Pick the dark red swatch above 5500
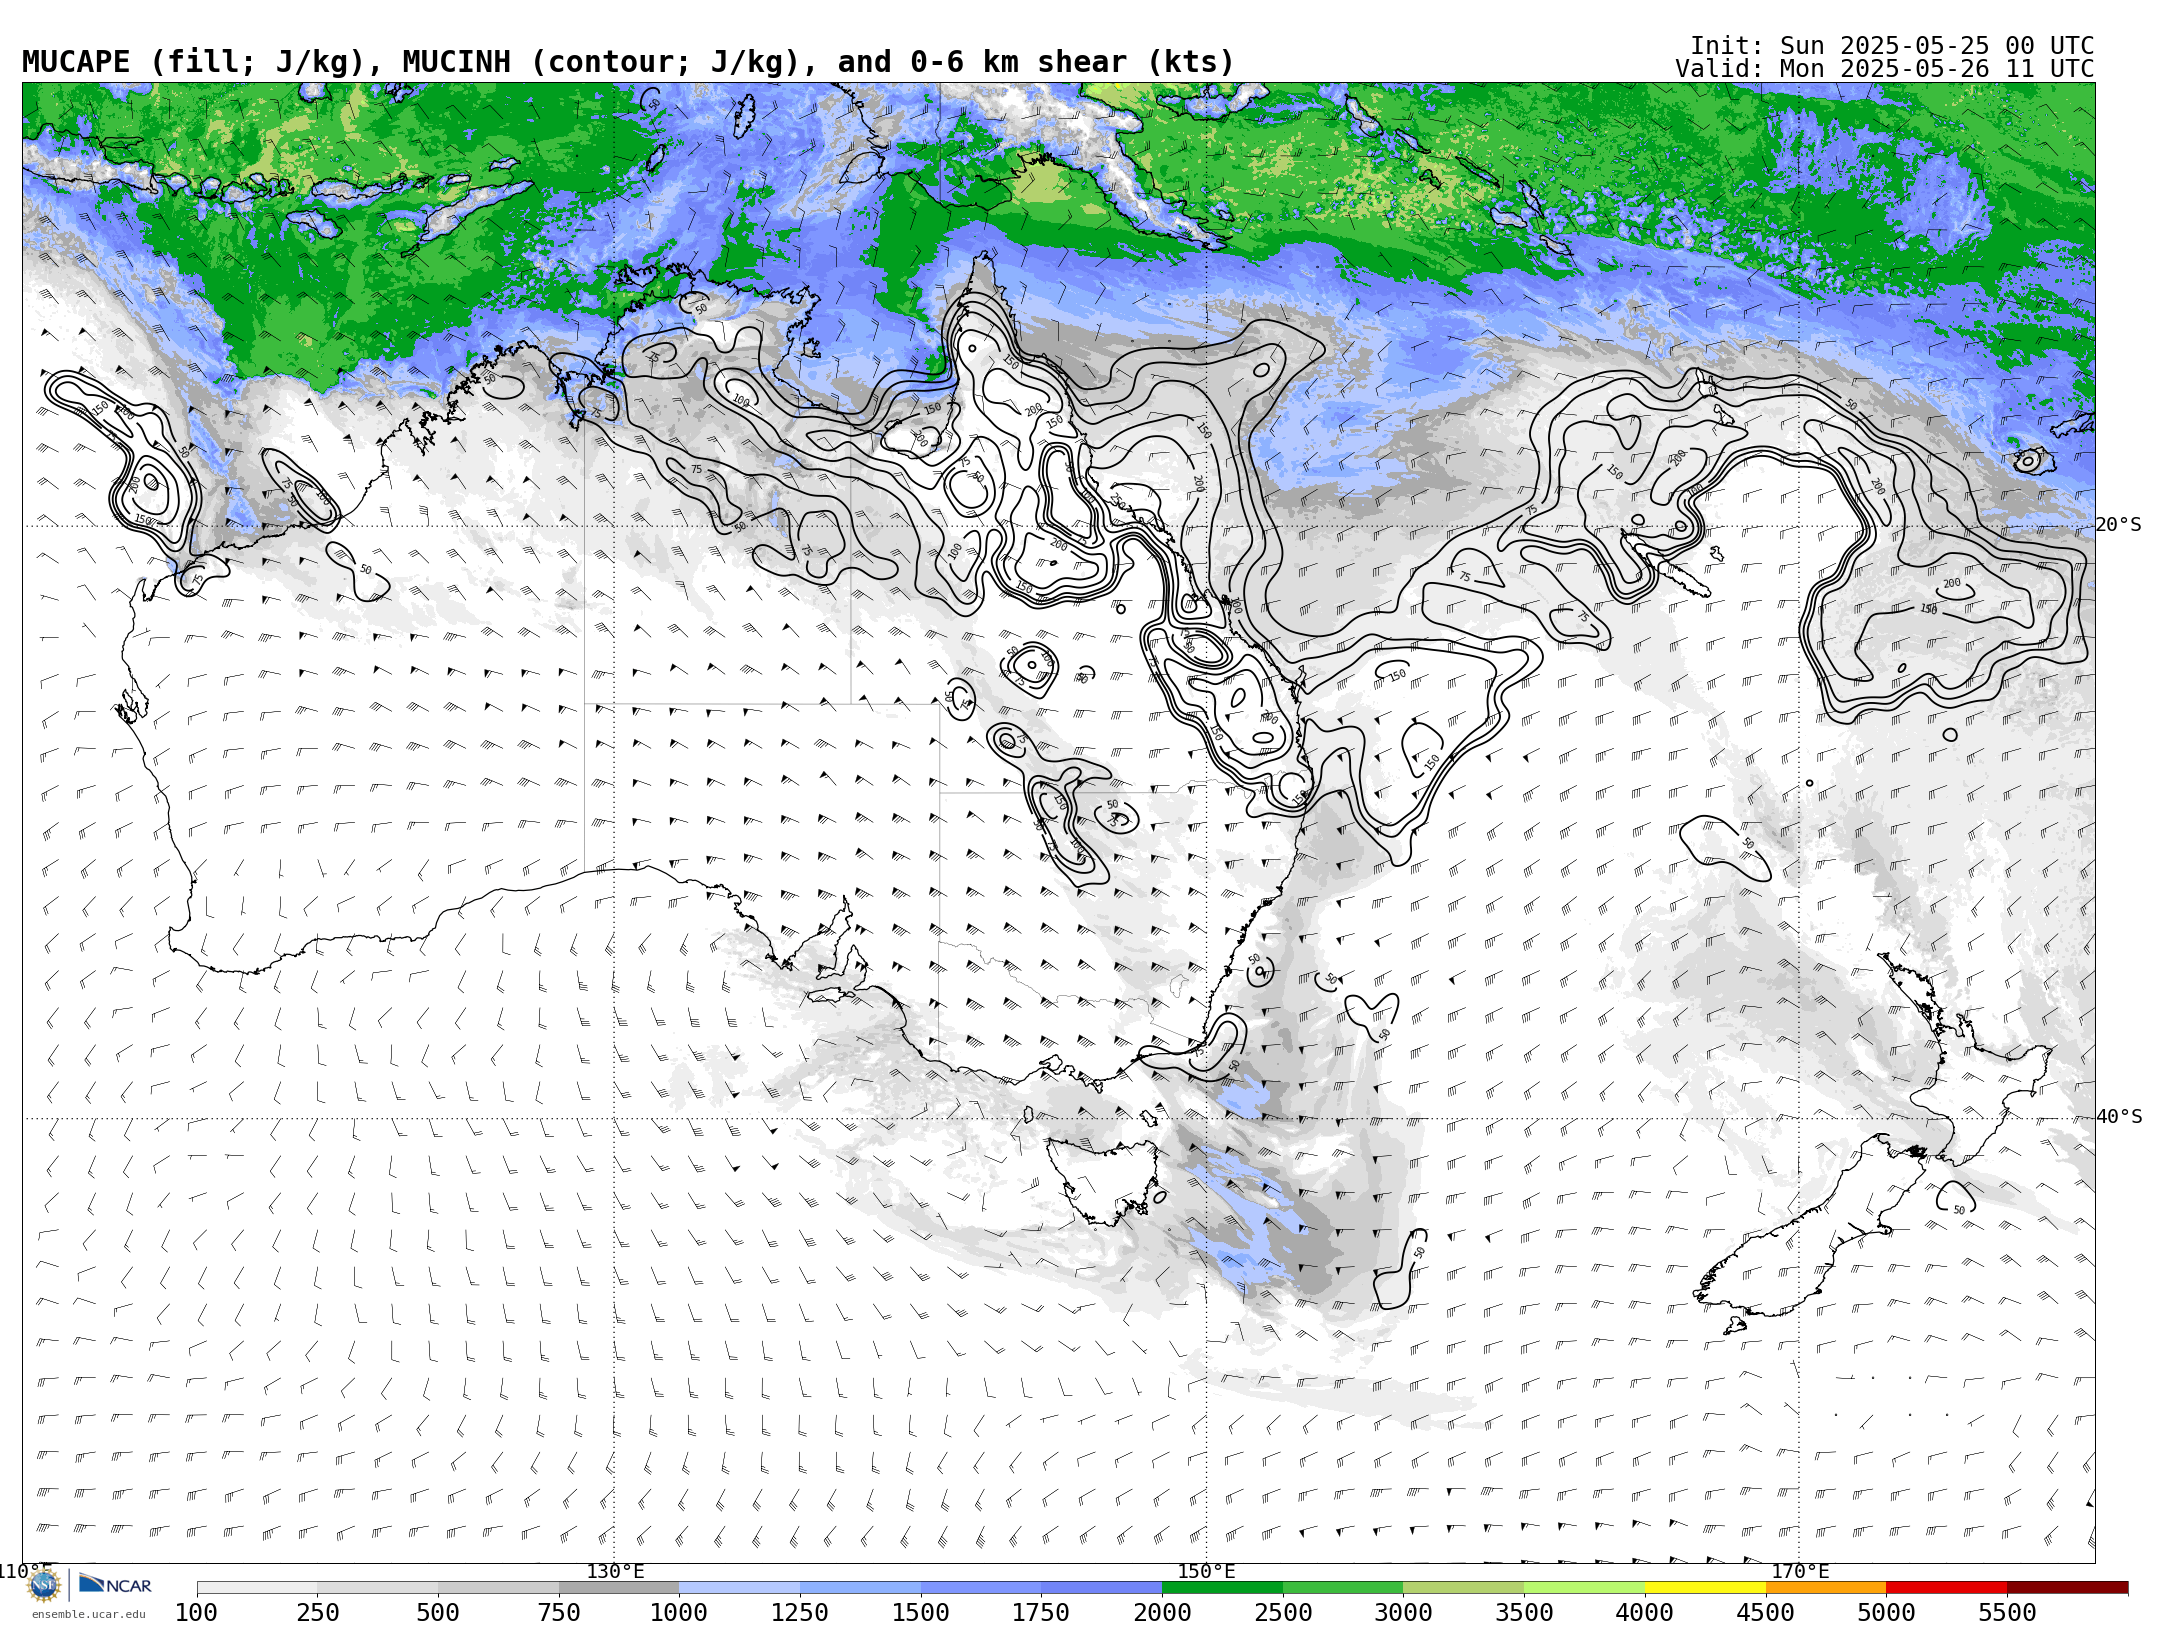This screenshot has width=2160, height=1626. click(2067, 1587)
